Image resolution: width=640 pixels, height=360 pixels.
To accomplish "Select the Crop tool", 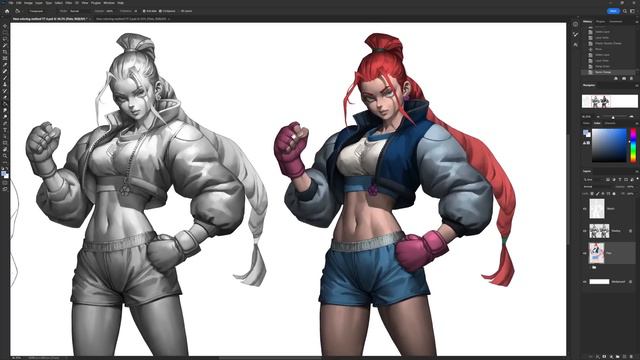I will point(5,52).
